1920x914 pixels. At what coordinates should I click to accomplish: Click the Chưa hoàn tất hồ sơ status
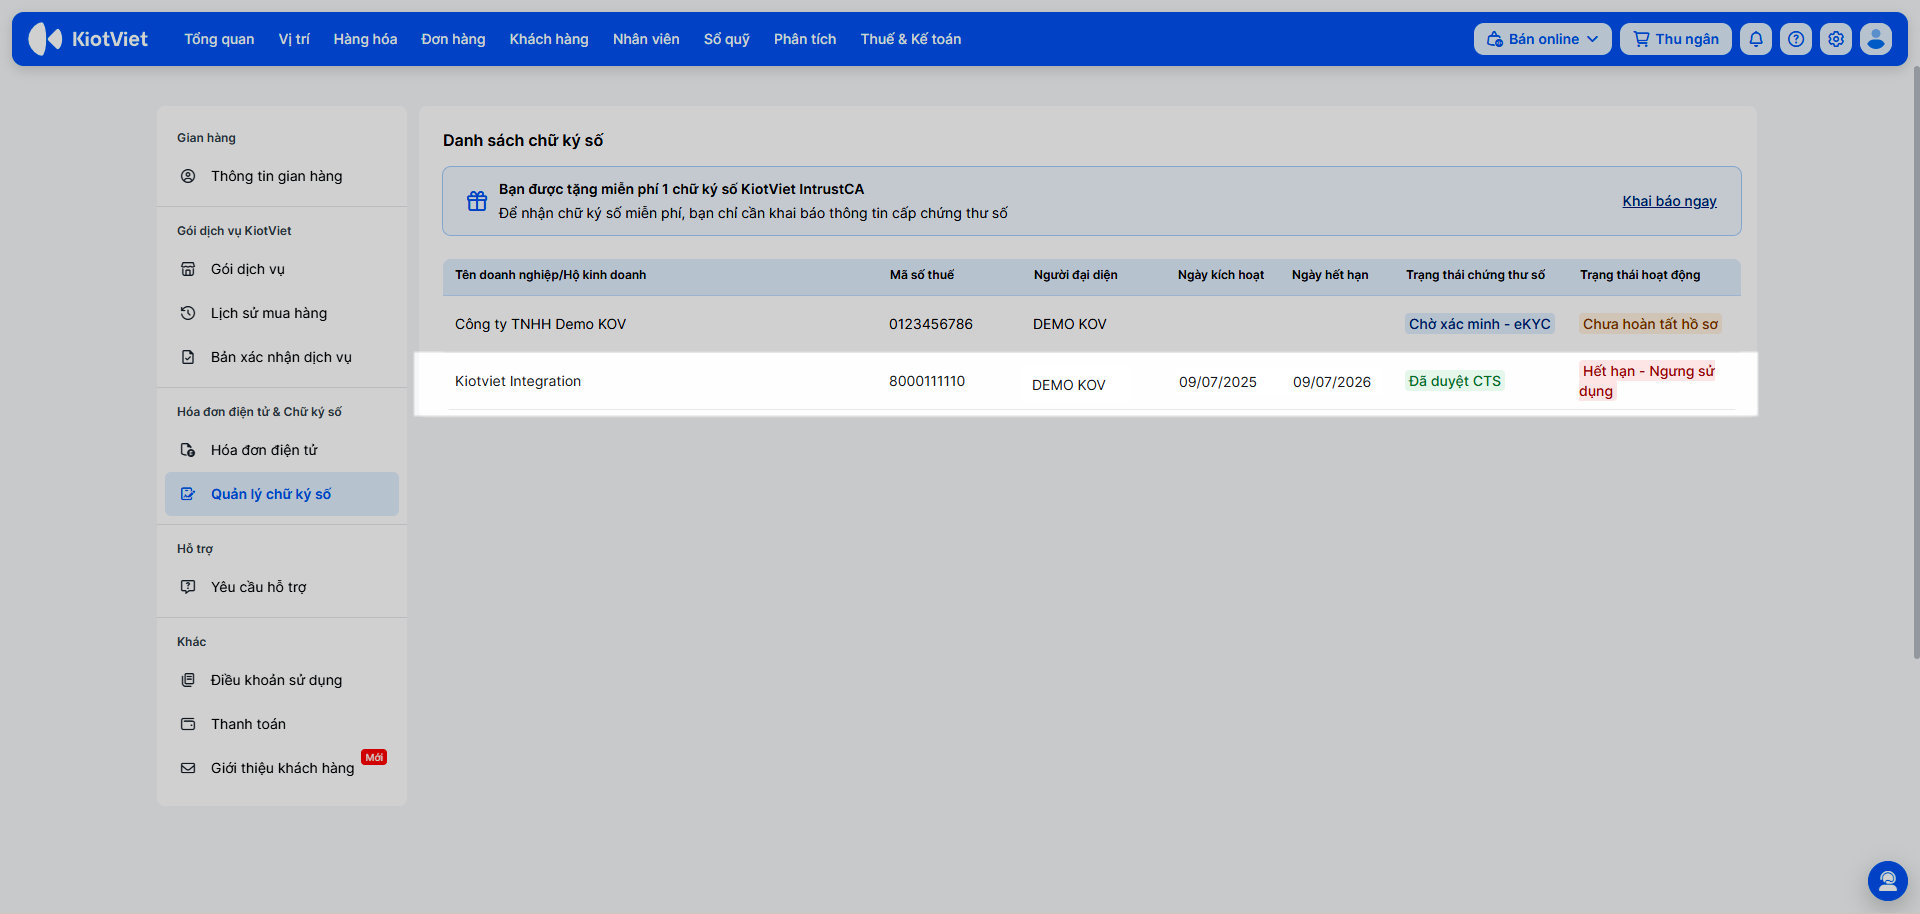(x=1650, y=324)
